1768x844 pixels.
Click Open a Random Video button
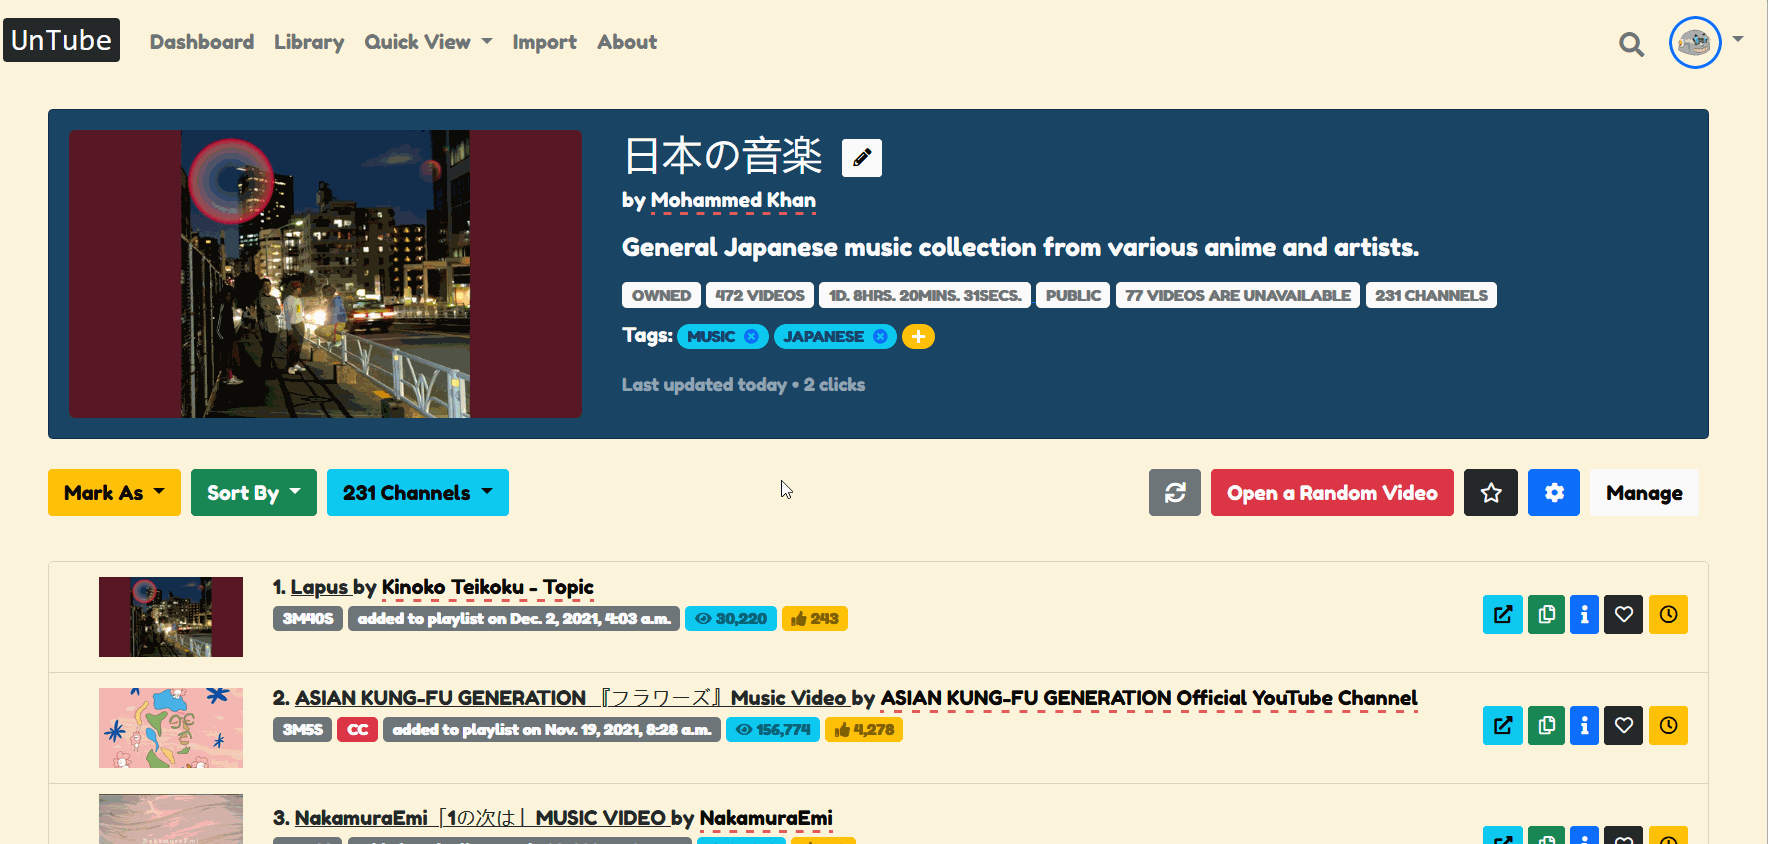coord(1332,492)
